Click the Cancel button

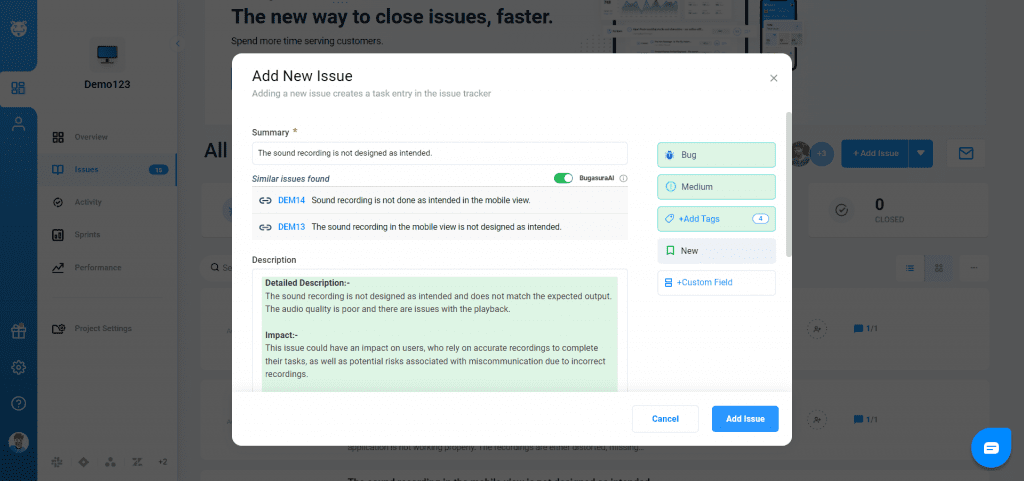click(665, 419)
